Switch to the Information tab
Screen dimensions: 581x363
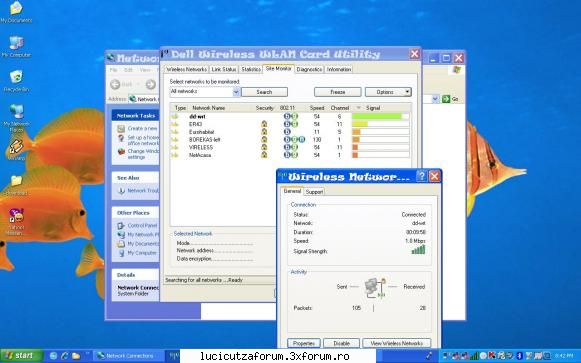point(339,69)
